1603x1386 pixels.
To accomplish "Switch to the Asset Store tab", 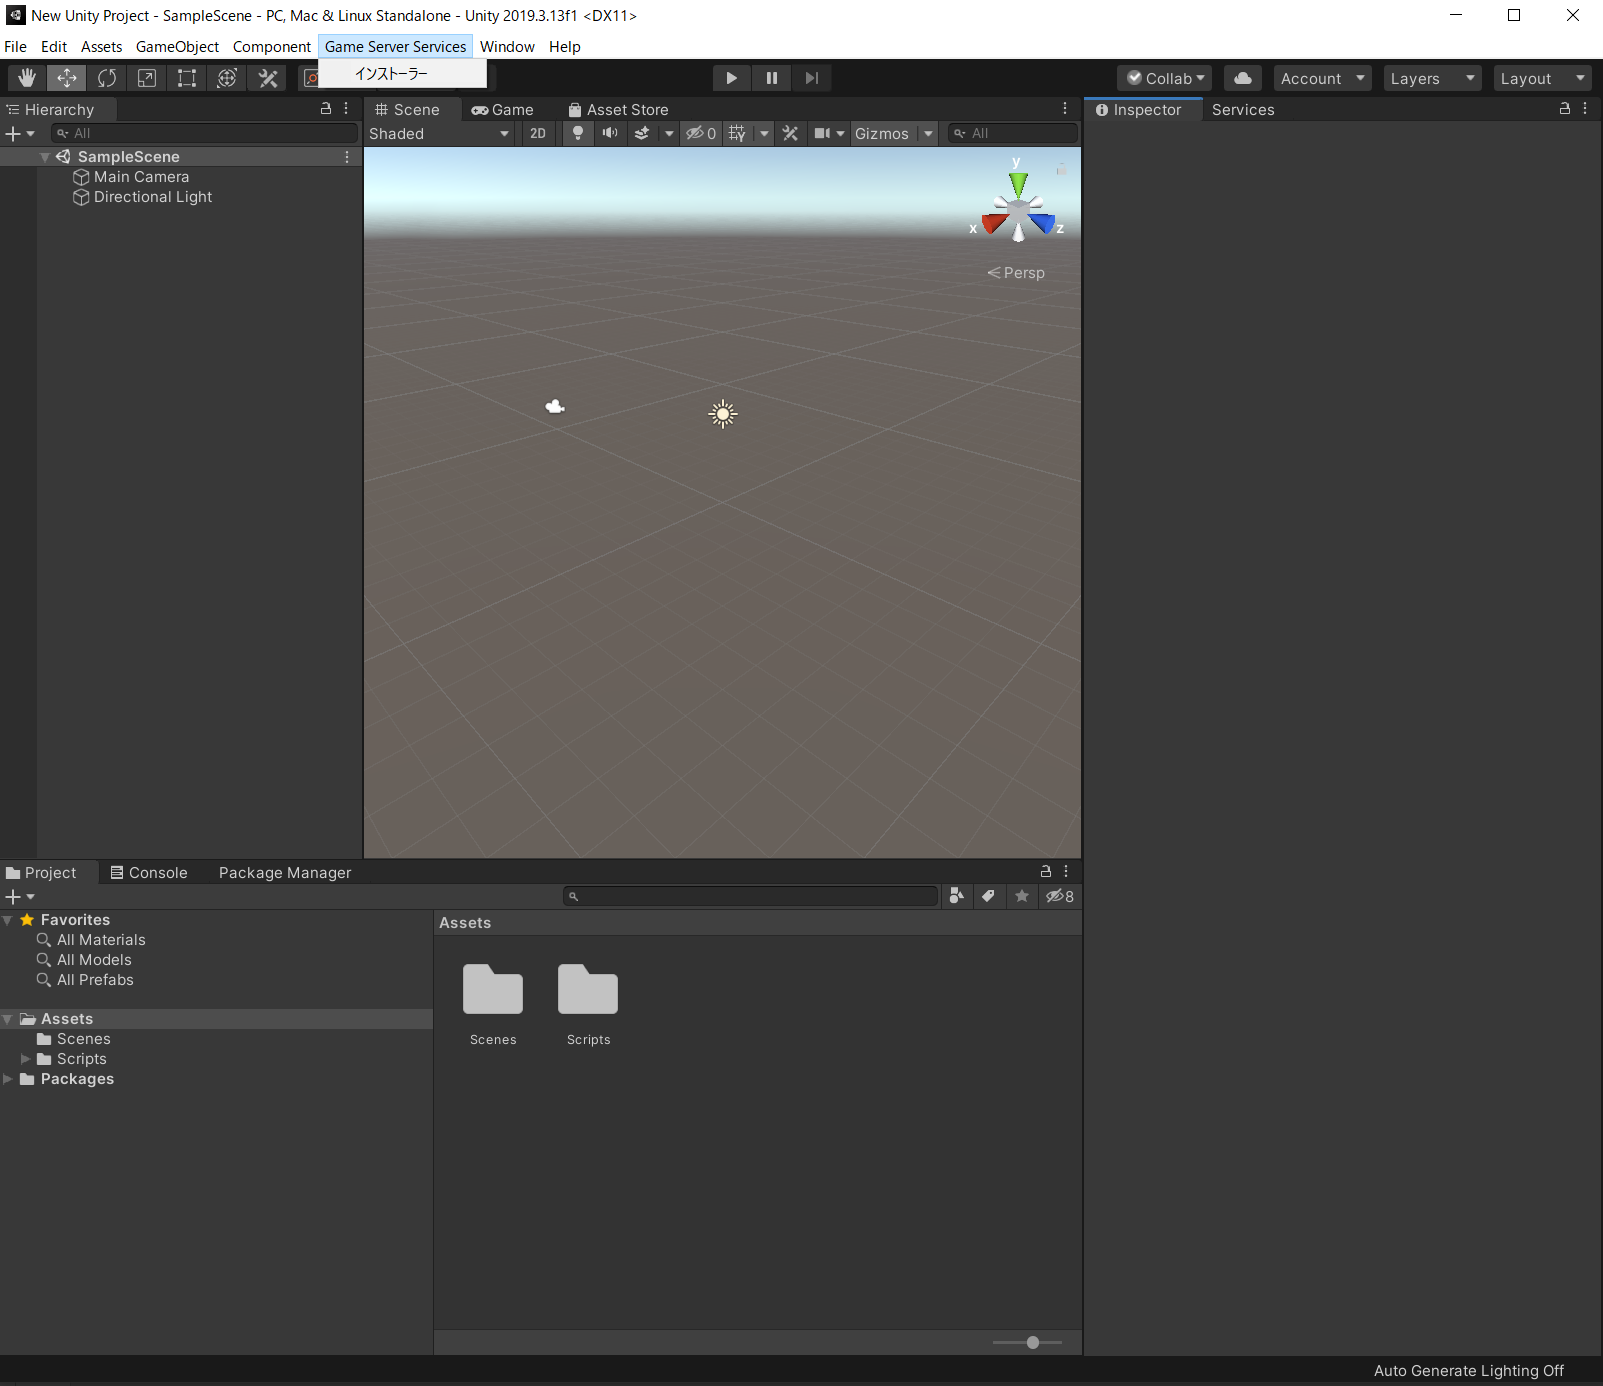I will pyautogui.click(x=618, y=110).
